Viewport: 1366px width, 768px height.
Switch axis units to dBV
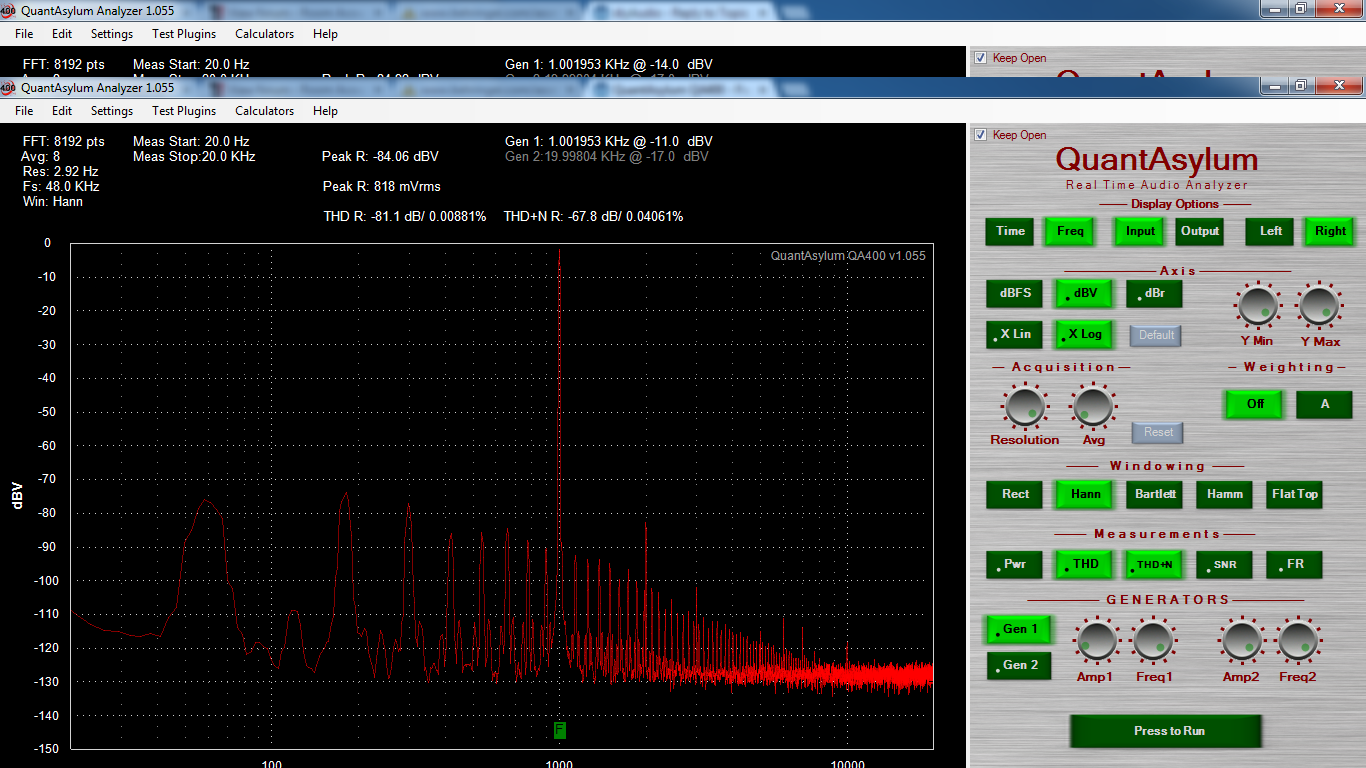point(1085,294)
